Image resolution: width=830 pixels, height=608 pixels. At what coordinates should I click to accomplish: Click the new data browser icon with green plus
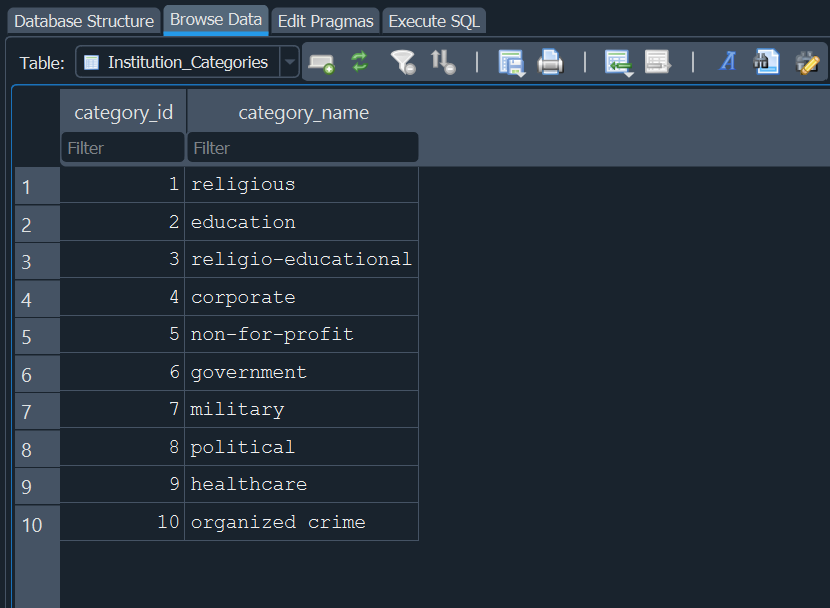(321, 63)
